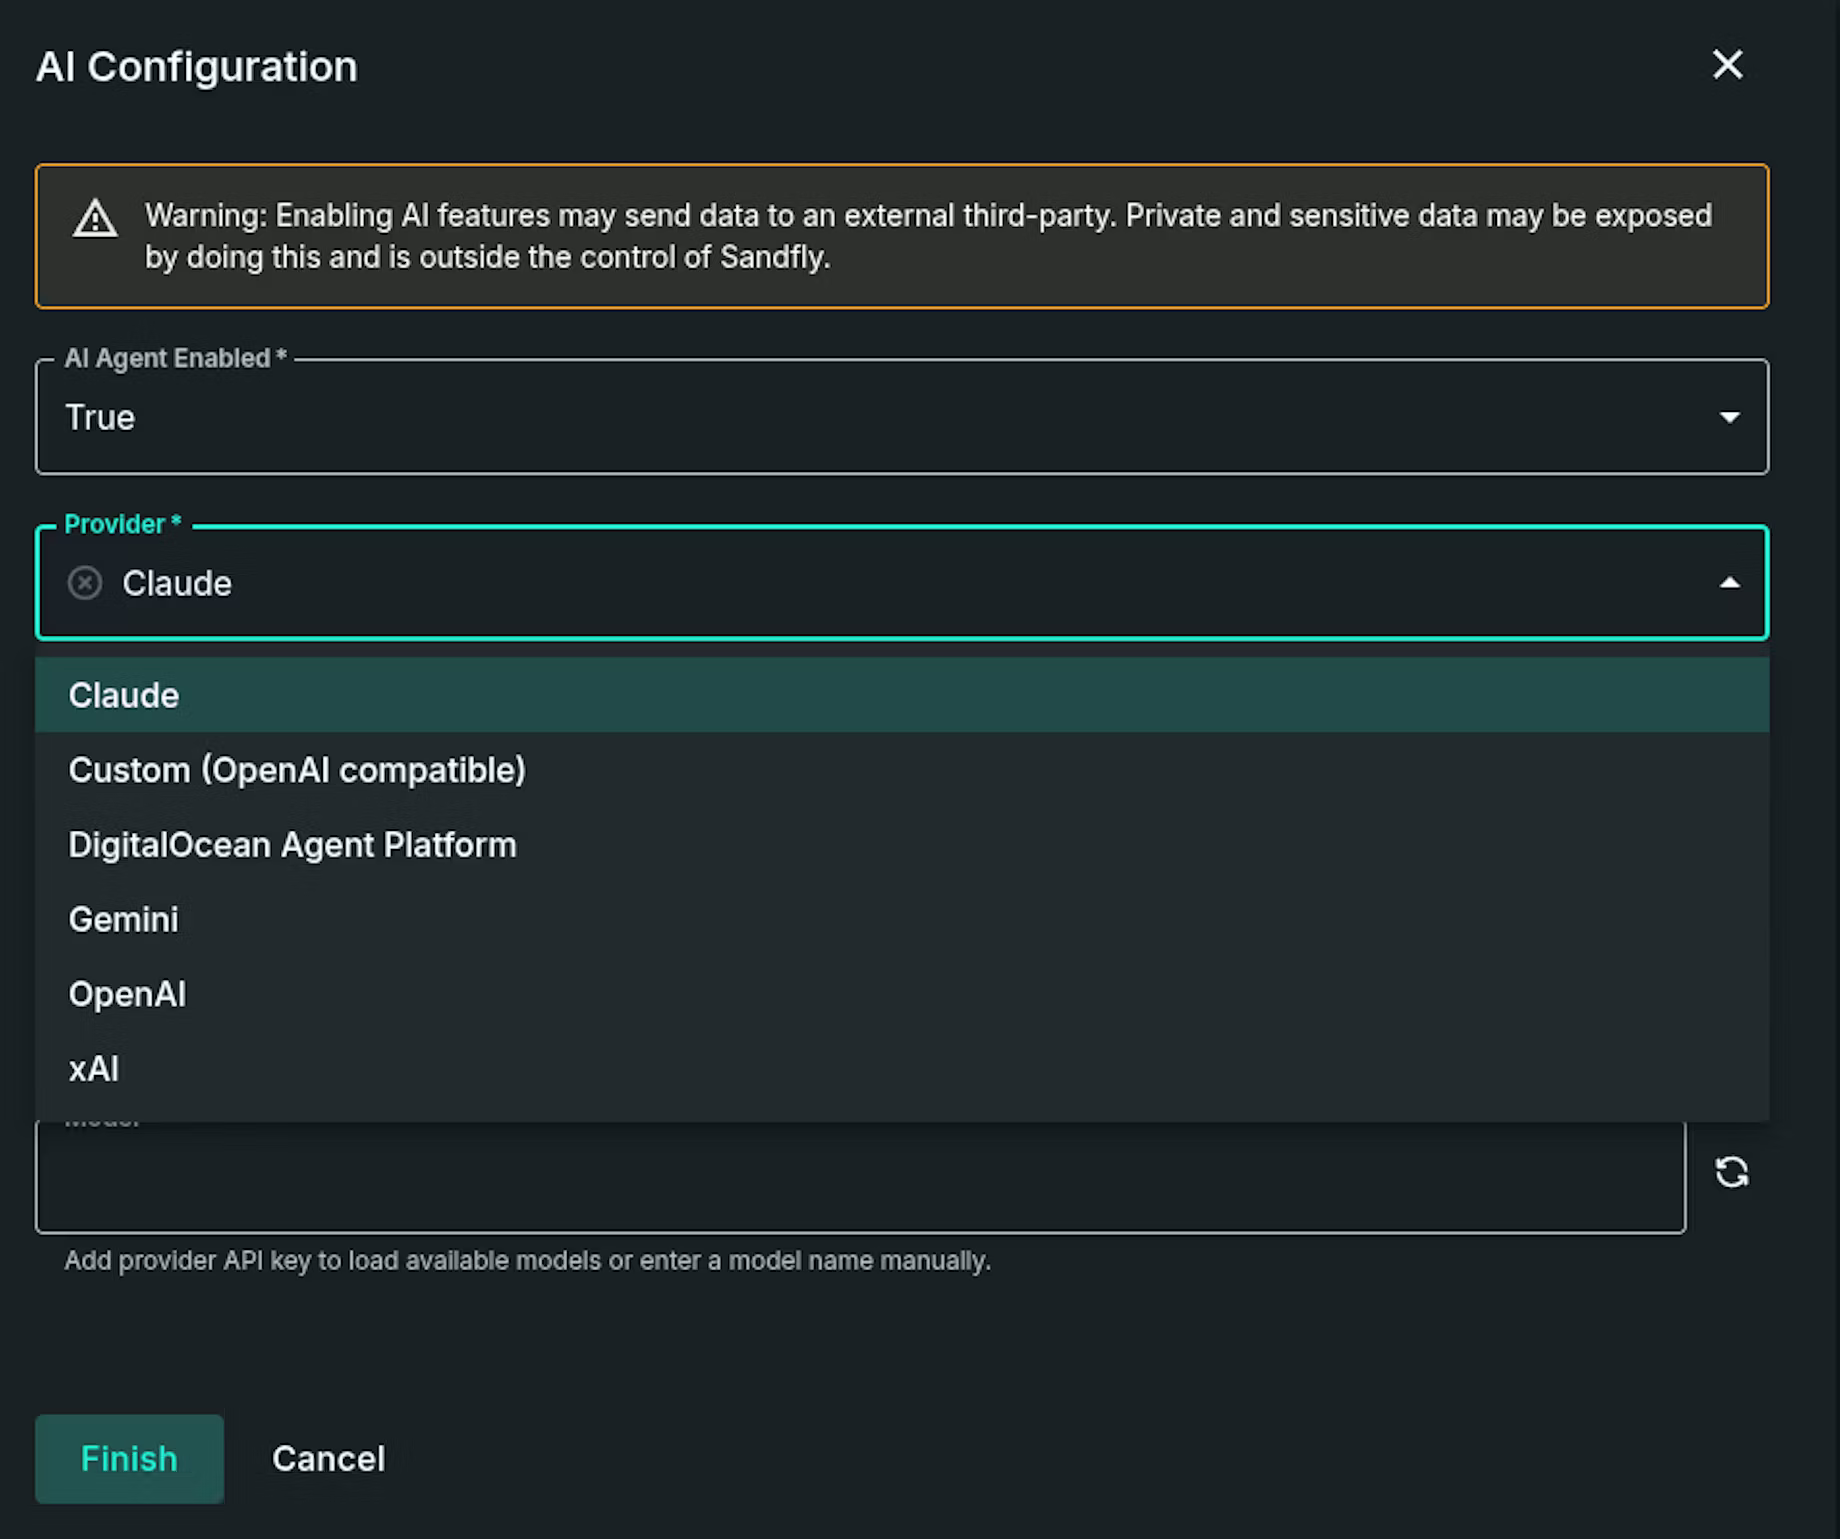Click the warning triangle icon

(x=95, y=219)
